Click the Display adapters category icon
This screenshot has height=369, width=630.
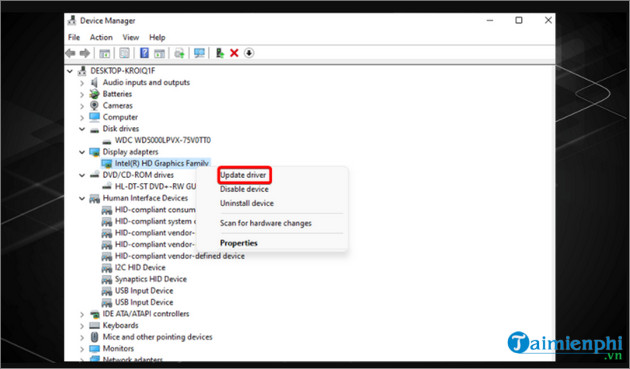(94, 152)
